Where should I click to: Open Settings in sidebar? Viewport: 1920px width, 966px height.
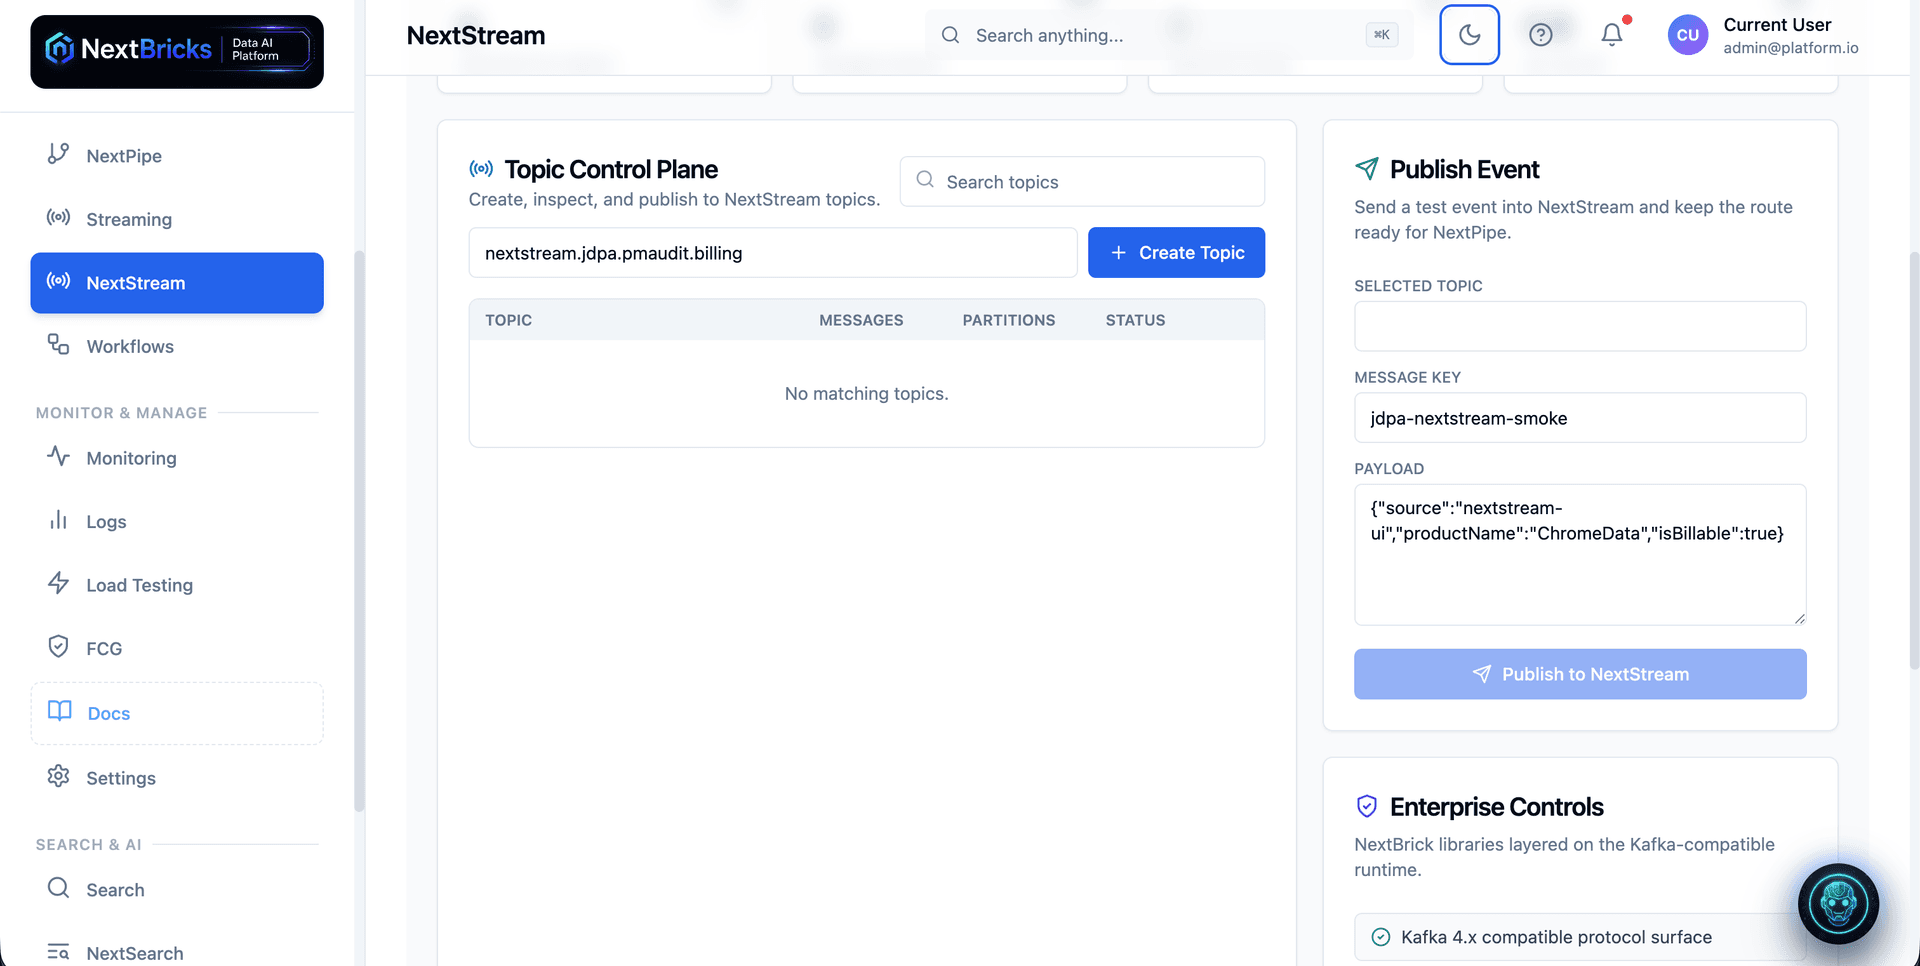coord(177,778)
